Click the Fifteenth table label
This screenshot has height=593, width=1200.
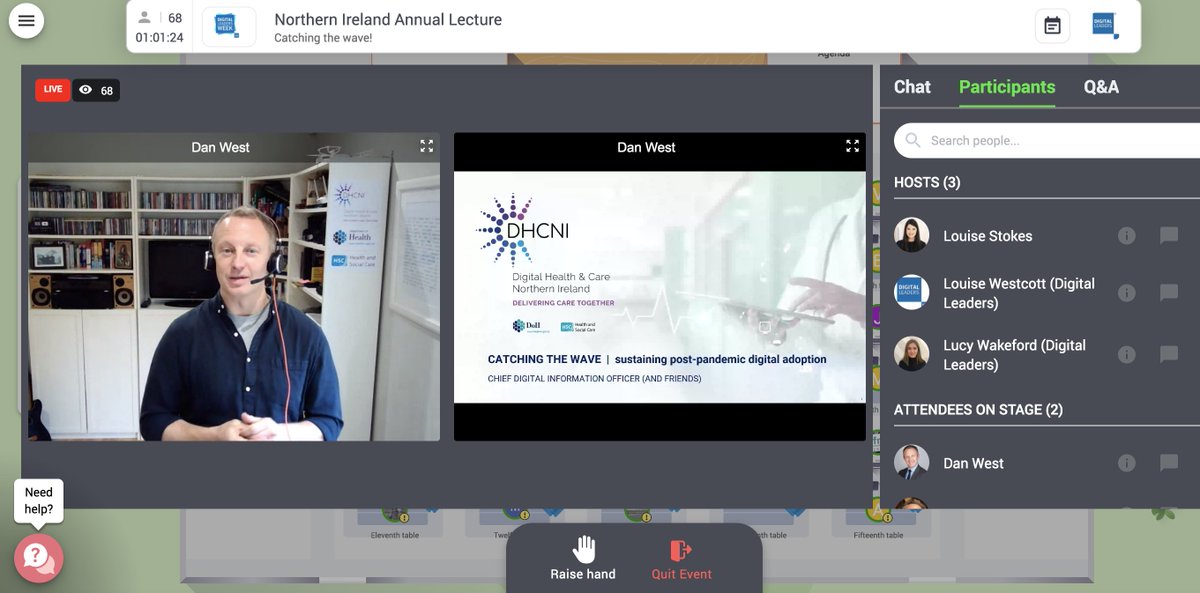coord(878,535)
